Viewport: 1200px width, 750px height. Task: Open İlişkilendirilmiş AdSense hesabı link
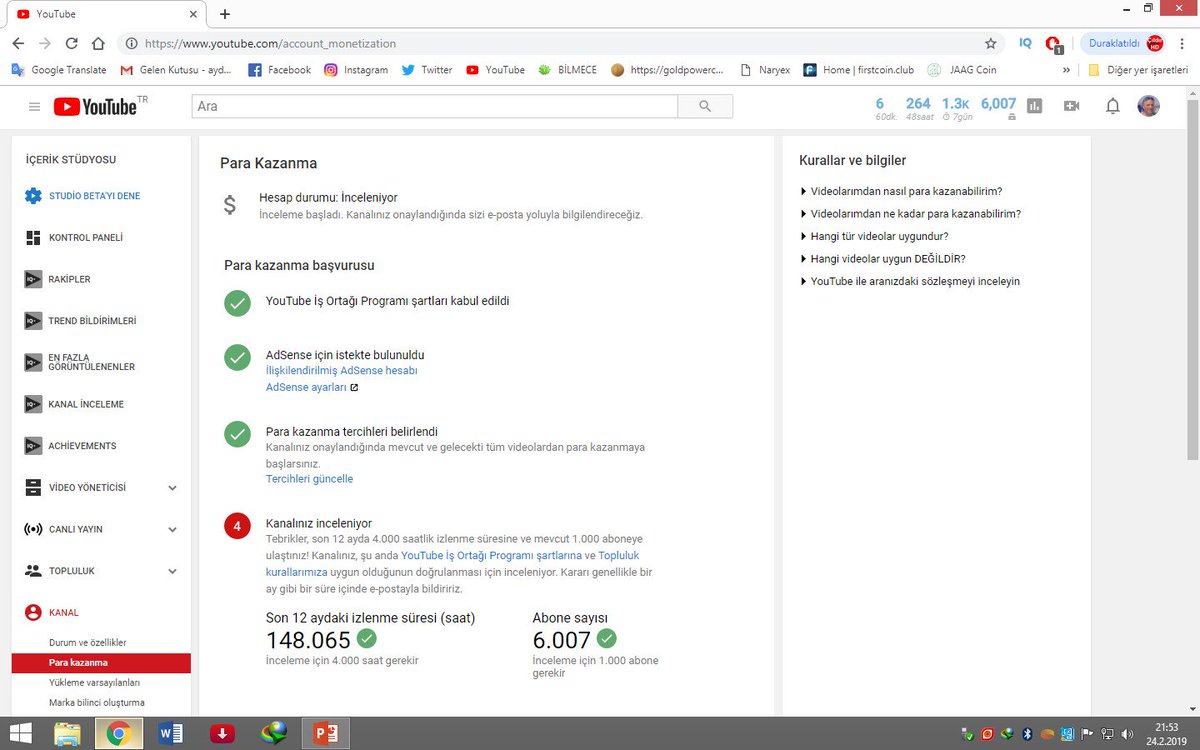[341, 370]
